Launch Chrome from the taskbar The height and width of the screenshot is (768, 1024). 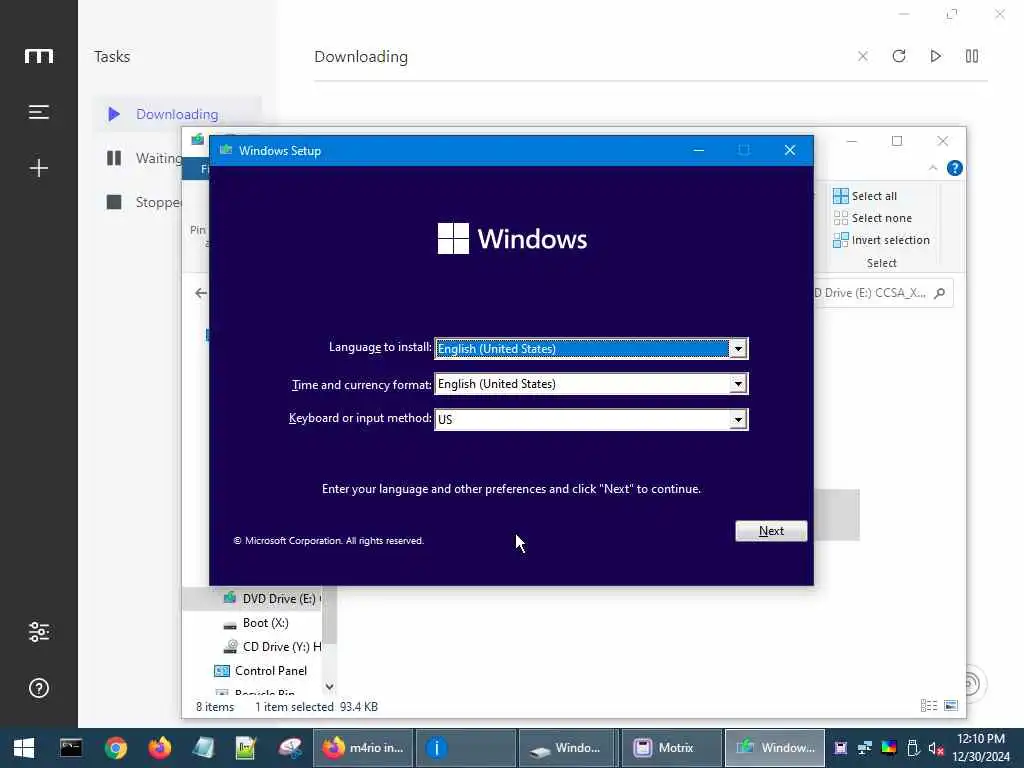pos(116,748)
